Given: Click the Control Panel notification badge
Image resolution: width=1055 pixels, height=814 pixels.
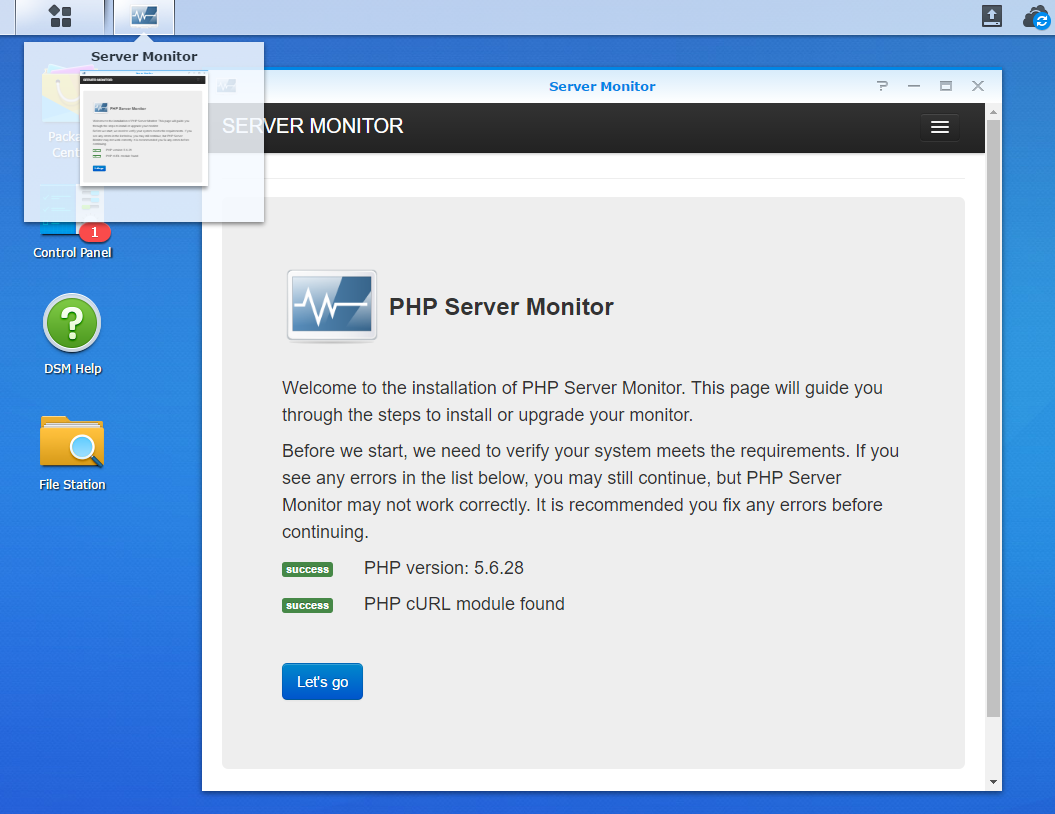Looking at the screenshot, I should (x=94, y=232).
